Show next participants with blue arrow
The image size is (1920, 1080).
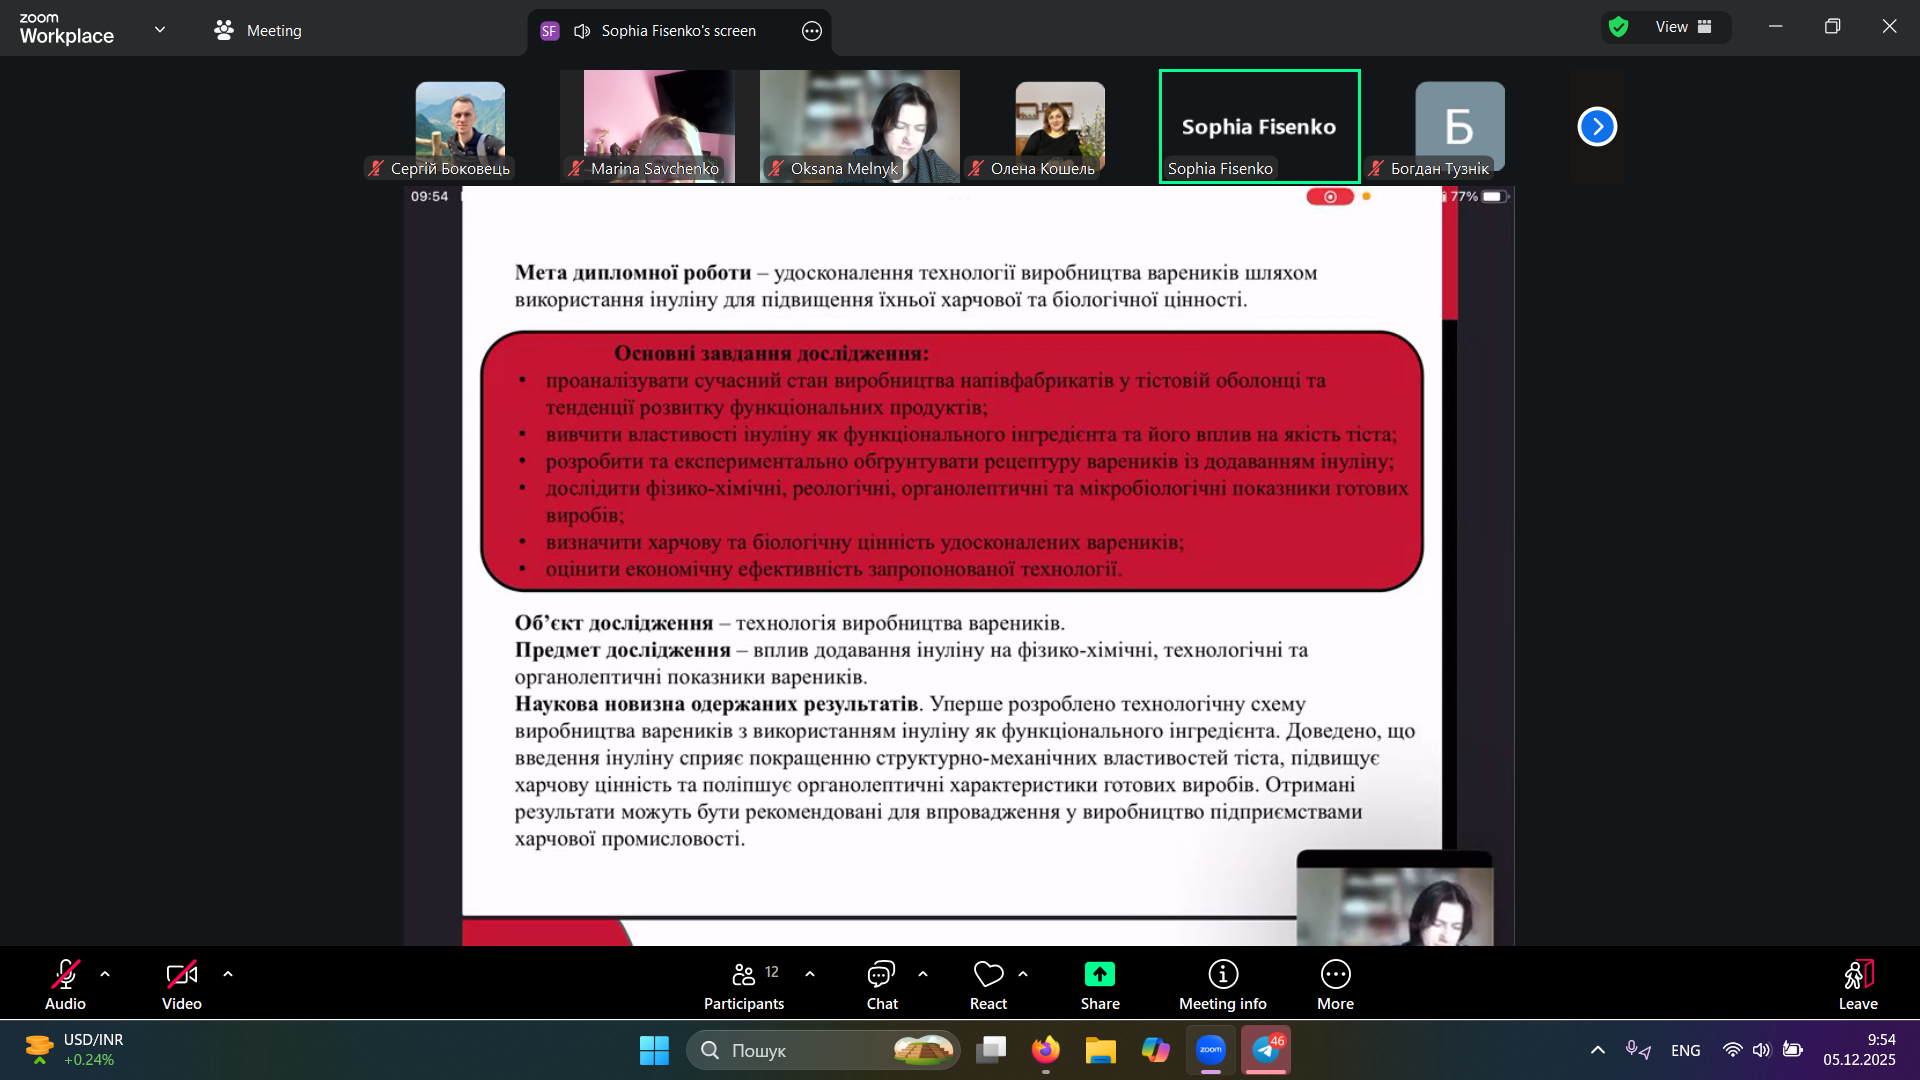click(1597, 127)
